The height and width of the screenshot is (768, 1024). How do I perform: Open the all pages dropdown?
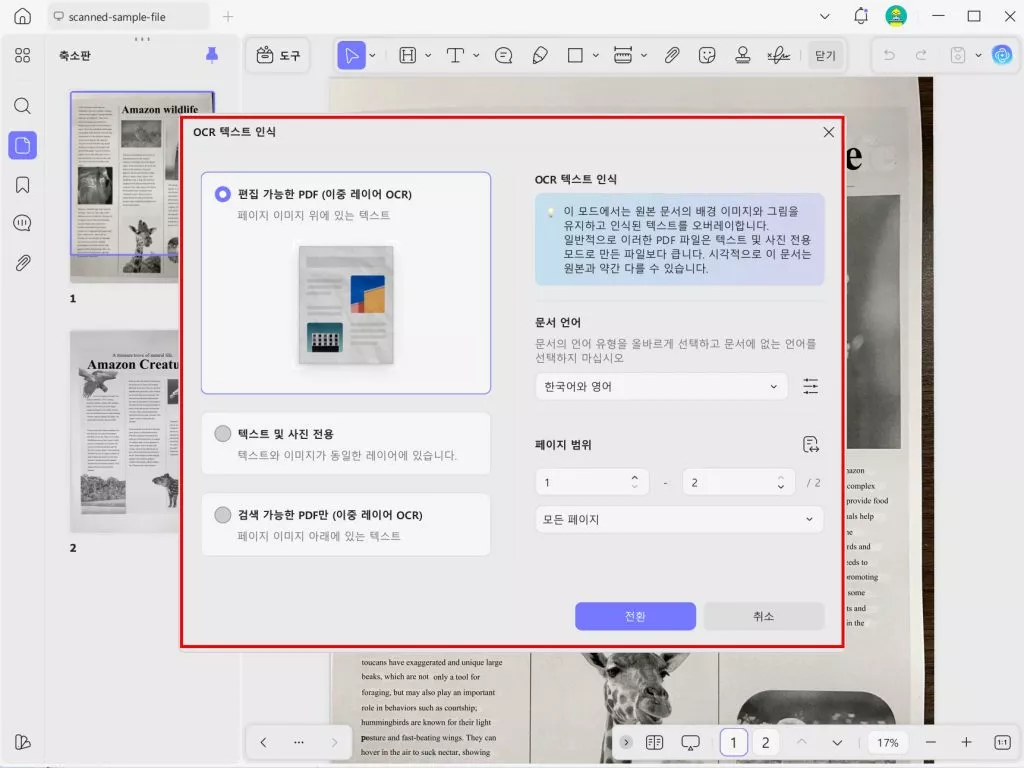[x=679, y=519]
